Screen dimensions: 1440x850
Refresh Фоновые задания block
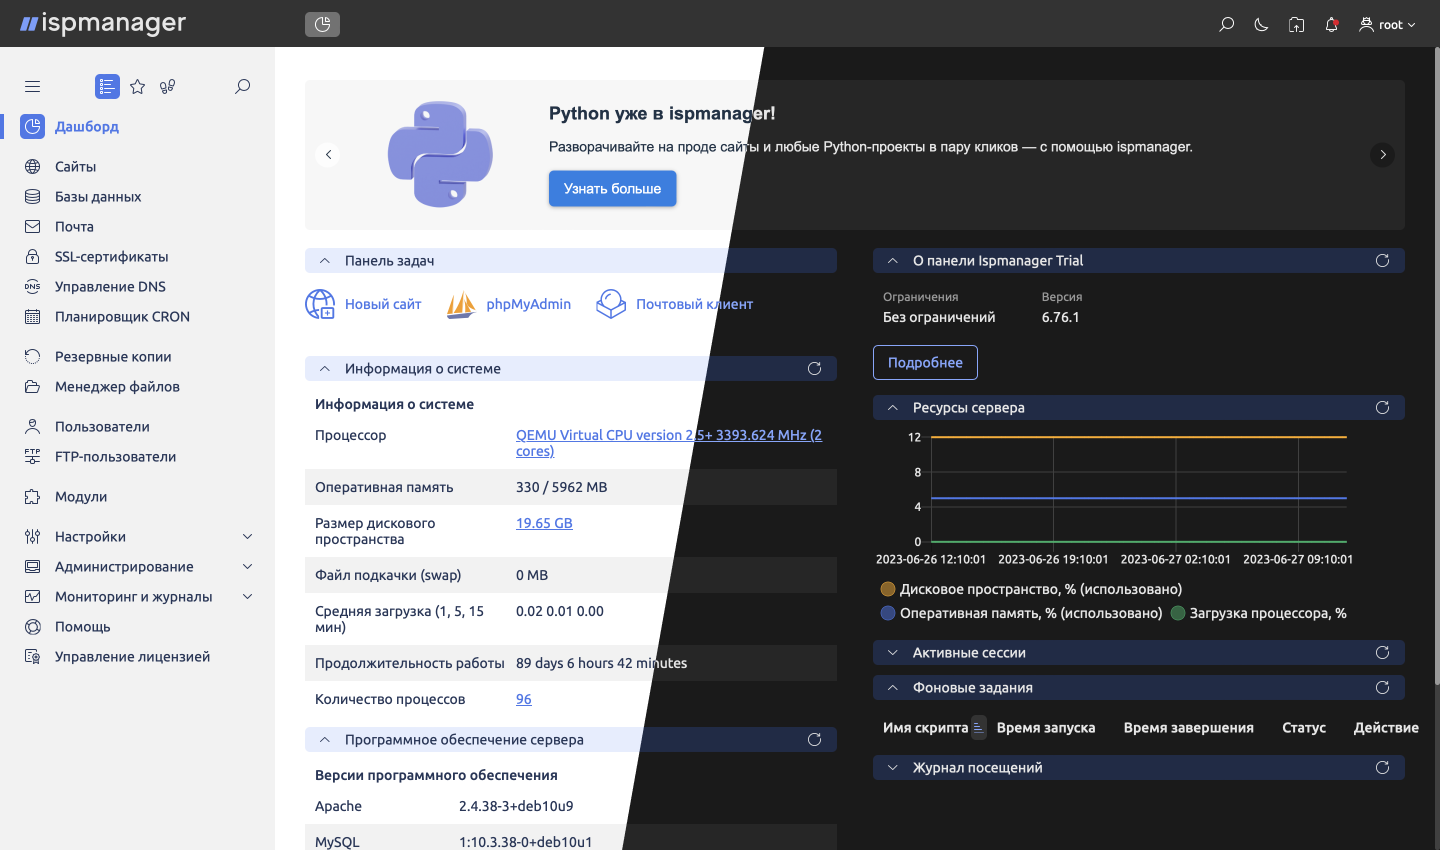pos(1382,688)
